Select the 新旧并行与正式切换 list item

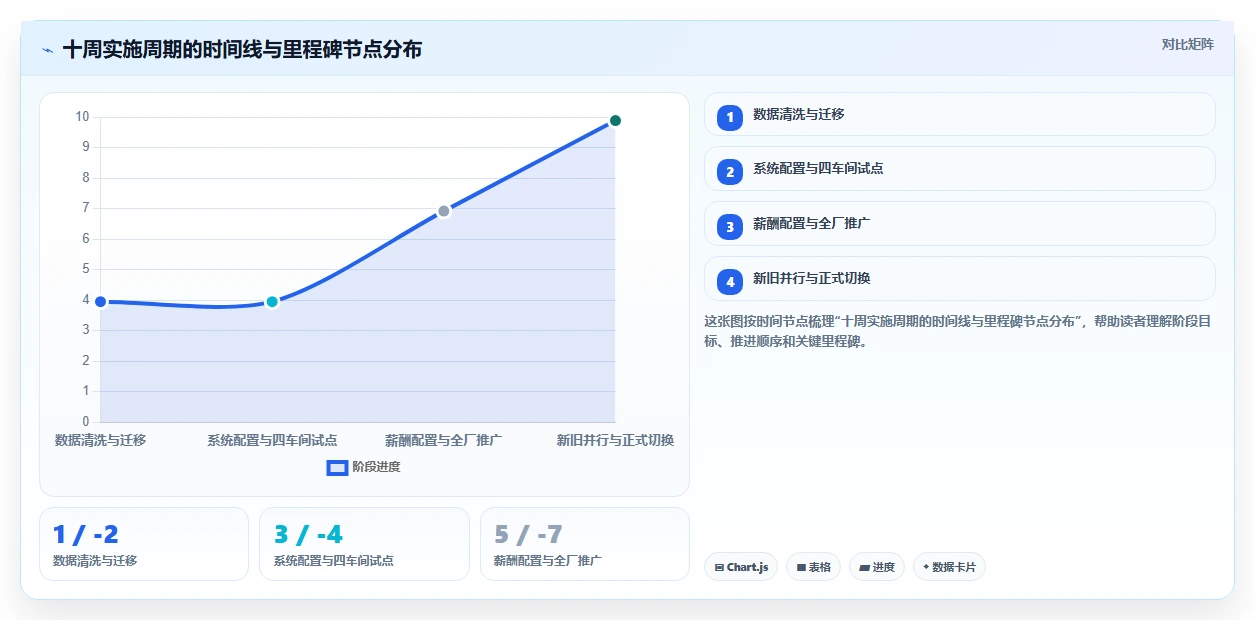[x=960, y=278]
